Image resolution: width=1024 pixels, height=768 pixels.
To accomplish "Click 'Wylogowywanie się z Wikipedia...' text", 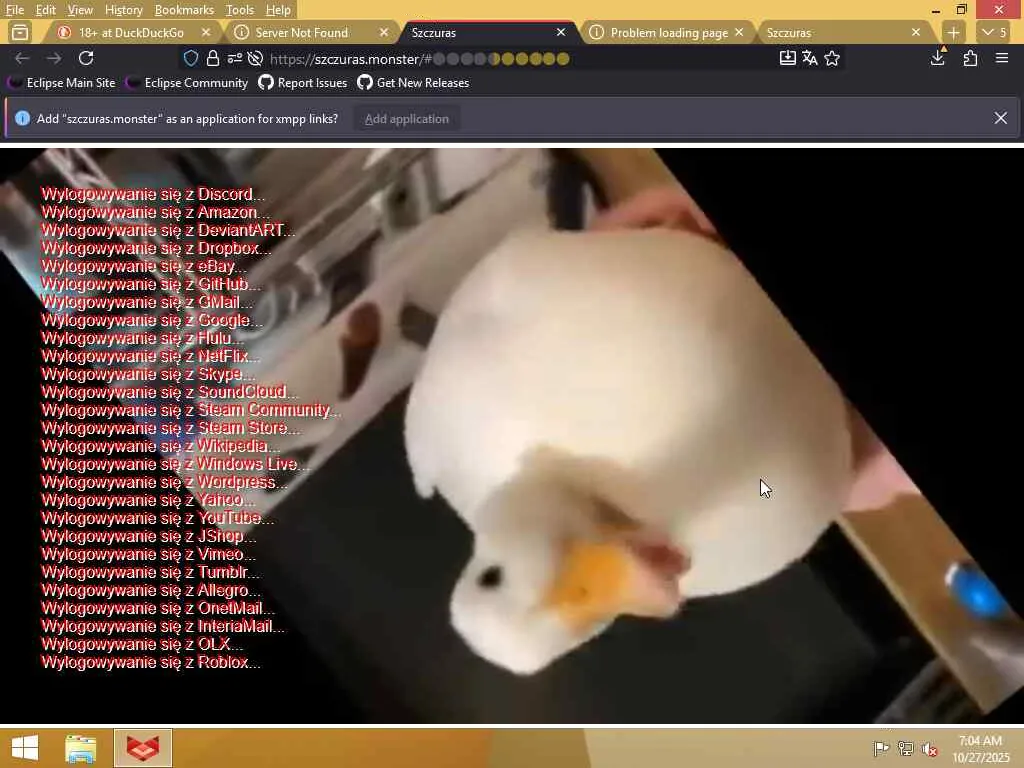I will (x=161, y=446).
